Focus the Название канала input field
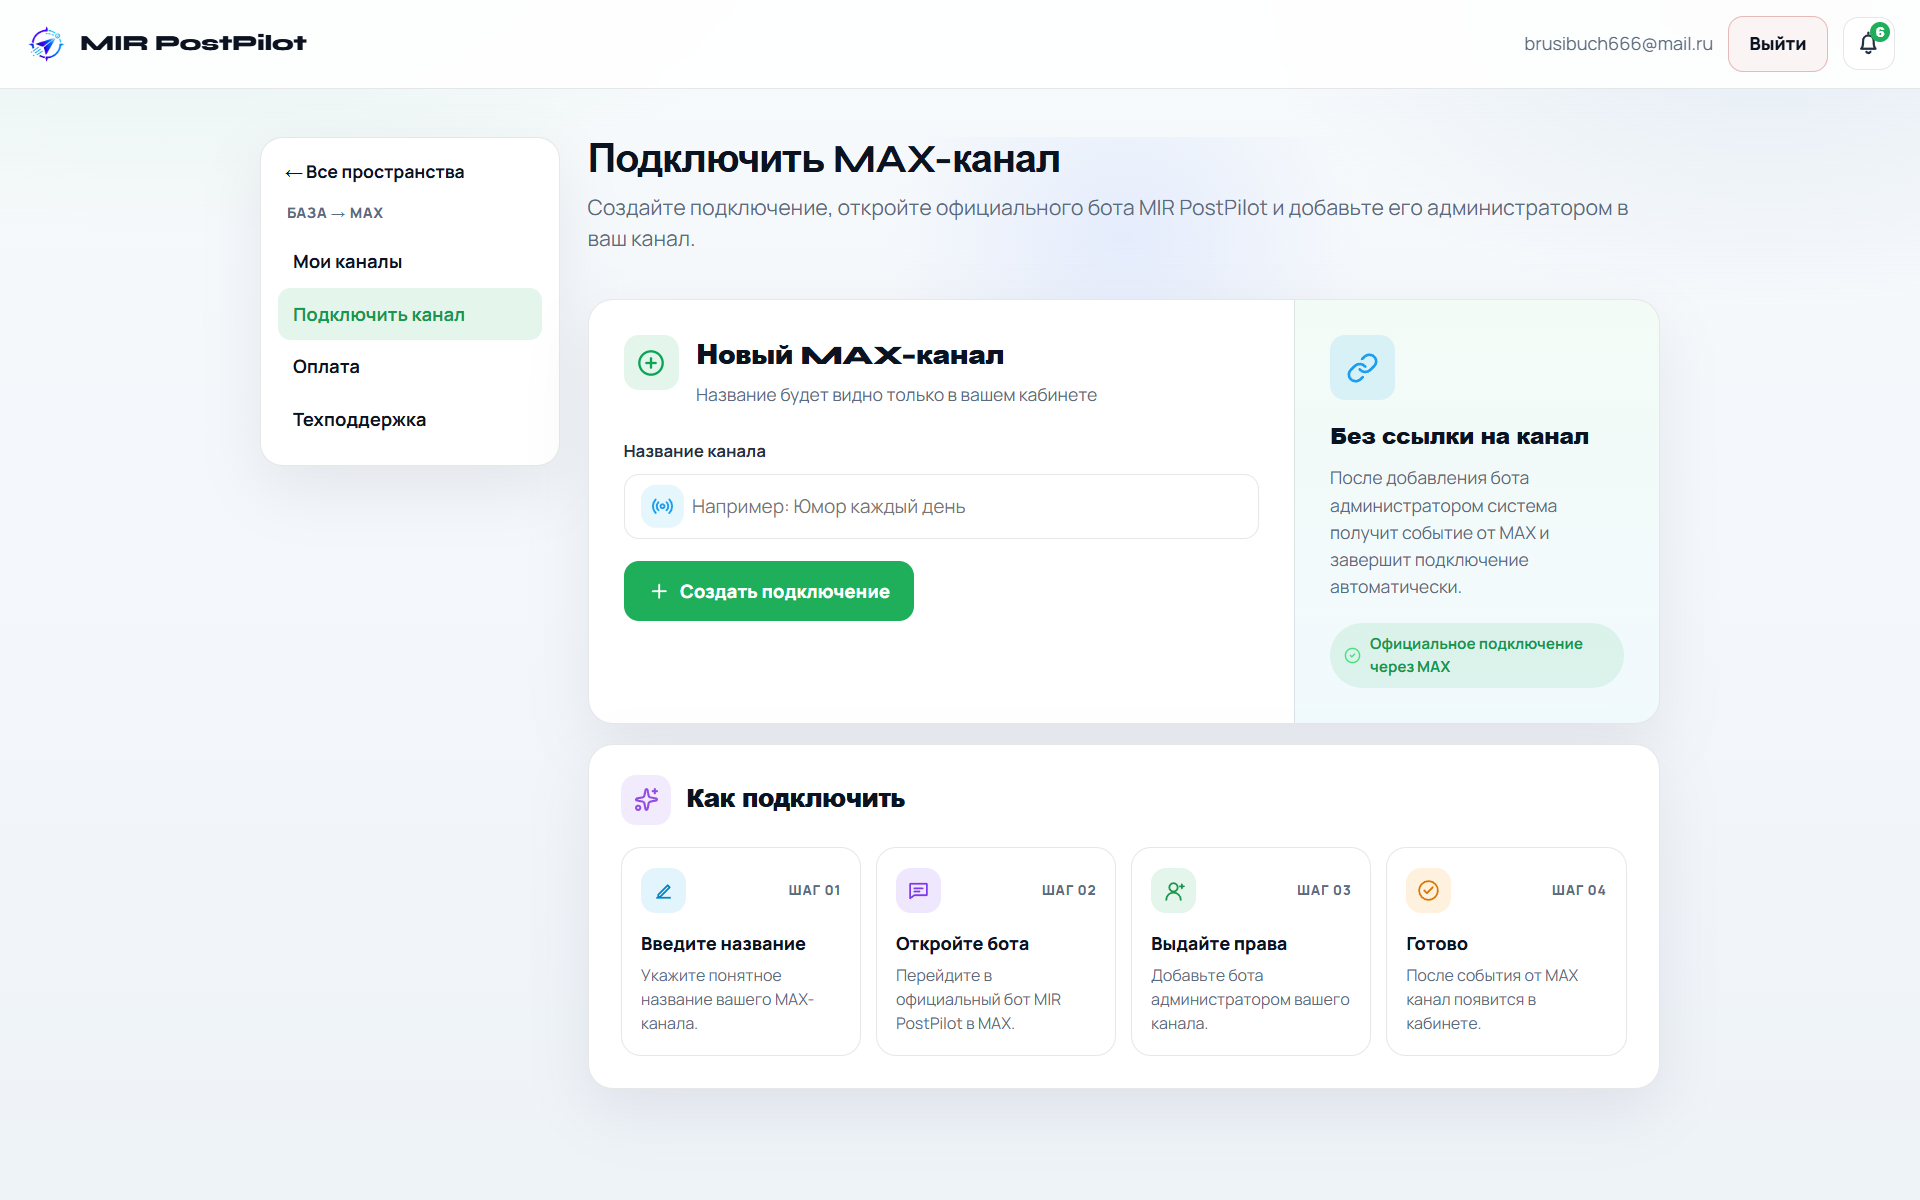This screenshot has width=1920, height=1200. tap(941, 506)
